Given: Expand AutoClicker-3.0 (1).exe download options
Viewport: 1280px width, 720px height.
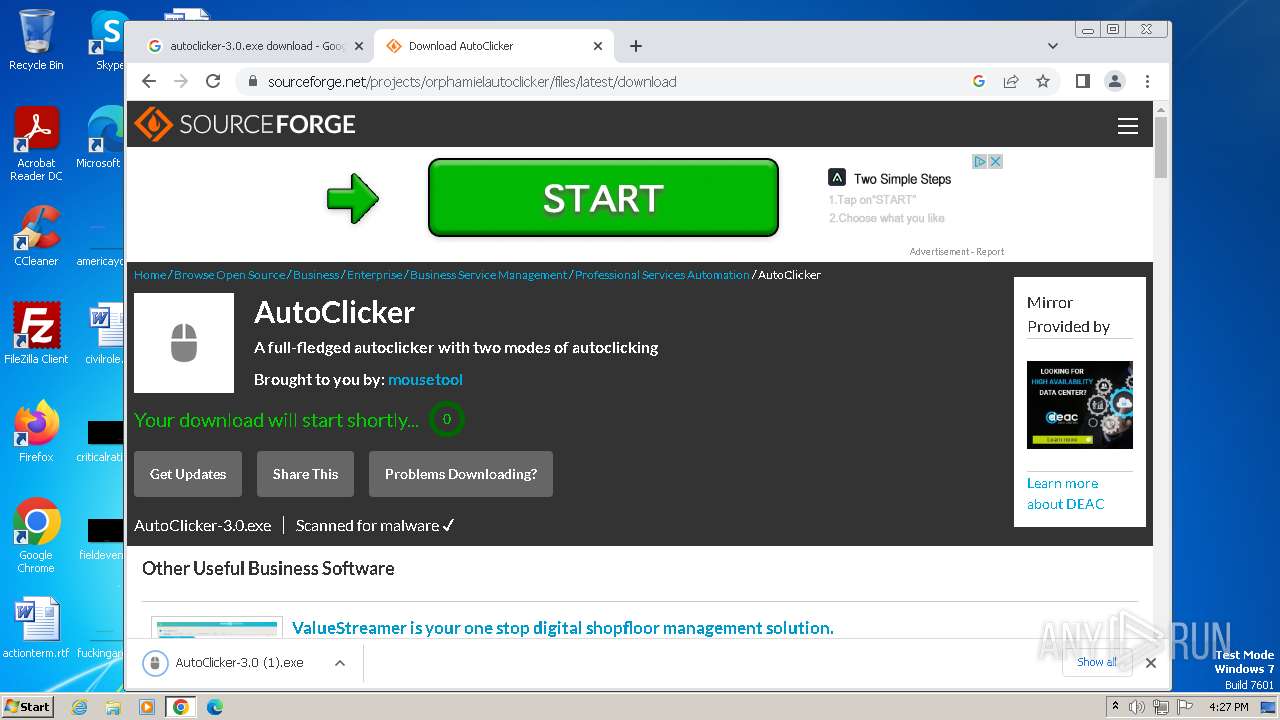Looking at the screenshot, I should point(340,662).
